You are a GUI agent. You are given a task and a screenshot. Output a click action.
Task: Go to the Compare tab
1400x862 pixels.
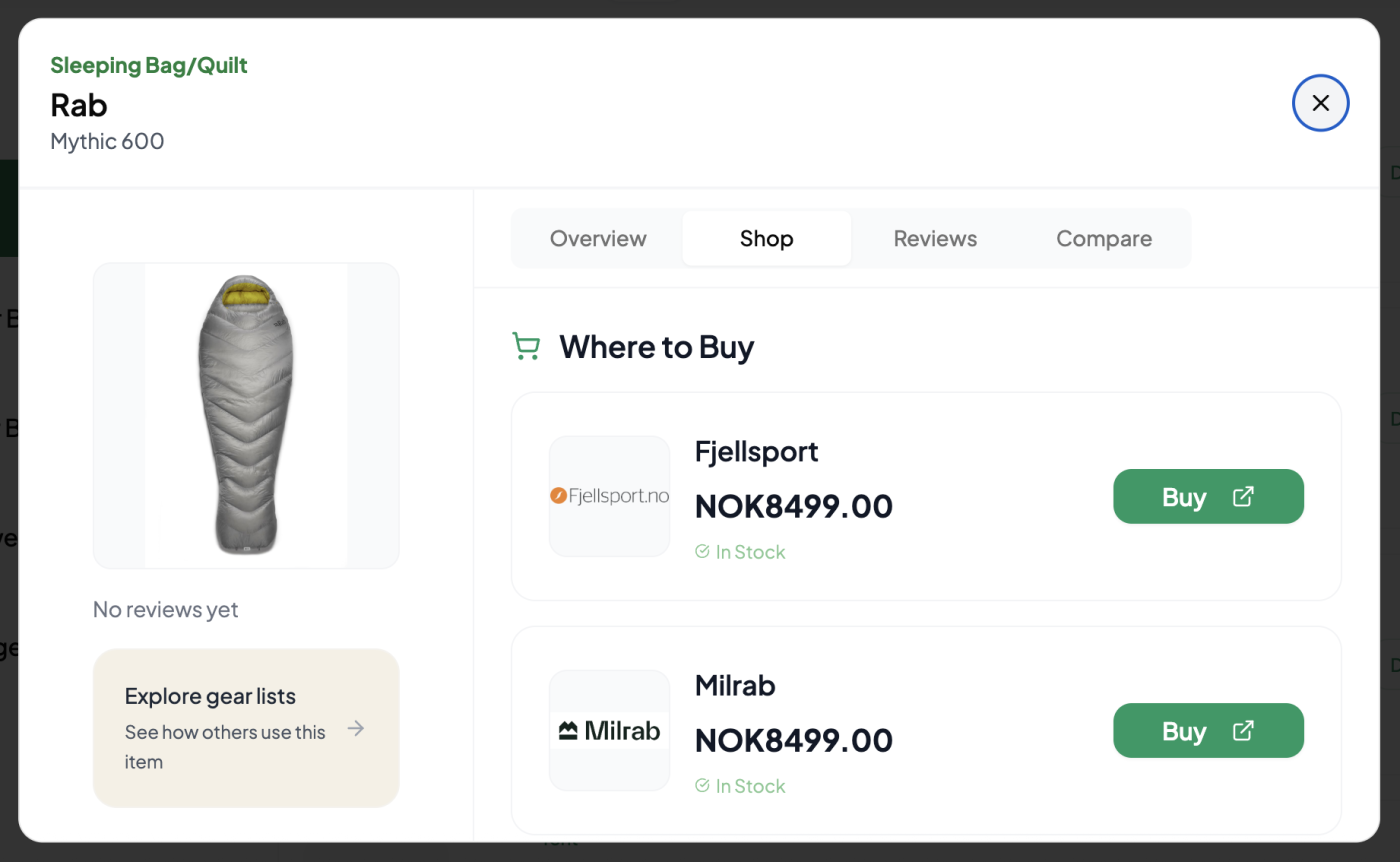[1104, 238]
